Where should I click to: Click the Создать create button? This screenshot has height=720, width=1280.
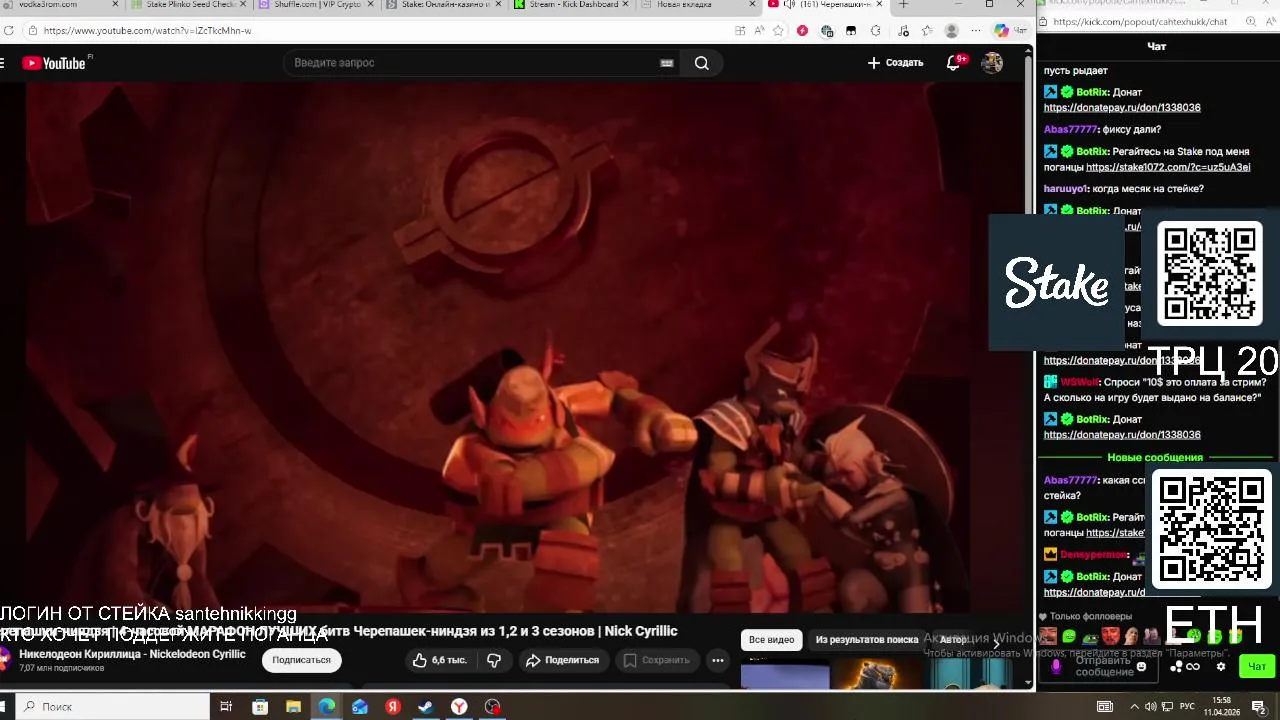point(895,63)
